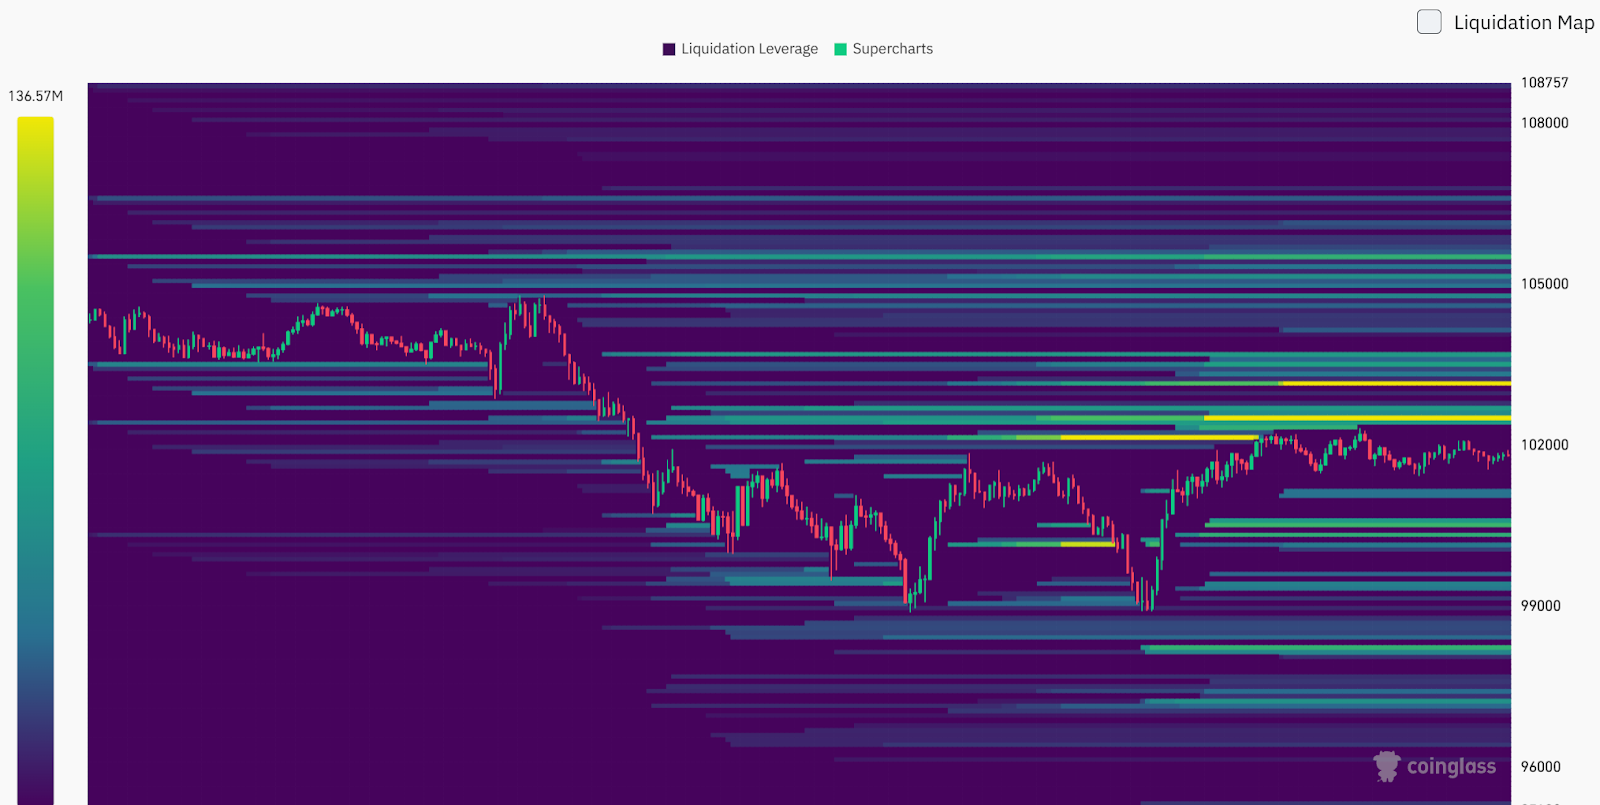Select the 99000 price axis label
The image size is (1600, 805).
[1540, 606]
